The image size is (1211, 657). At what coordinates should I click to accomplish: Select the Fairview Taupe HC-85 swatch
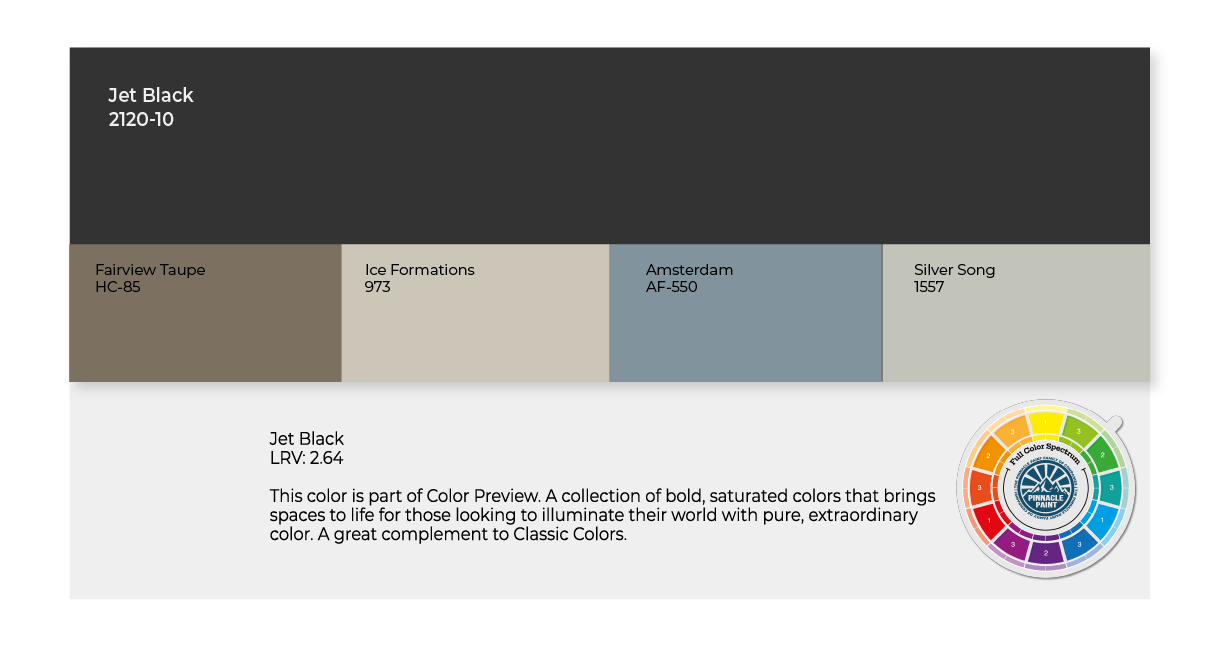click(x=205, y=330)
